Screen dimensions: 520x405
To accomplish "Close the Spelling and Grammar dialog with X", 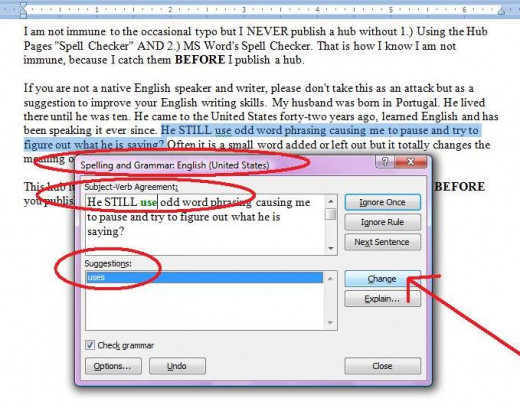I will 411,162.
